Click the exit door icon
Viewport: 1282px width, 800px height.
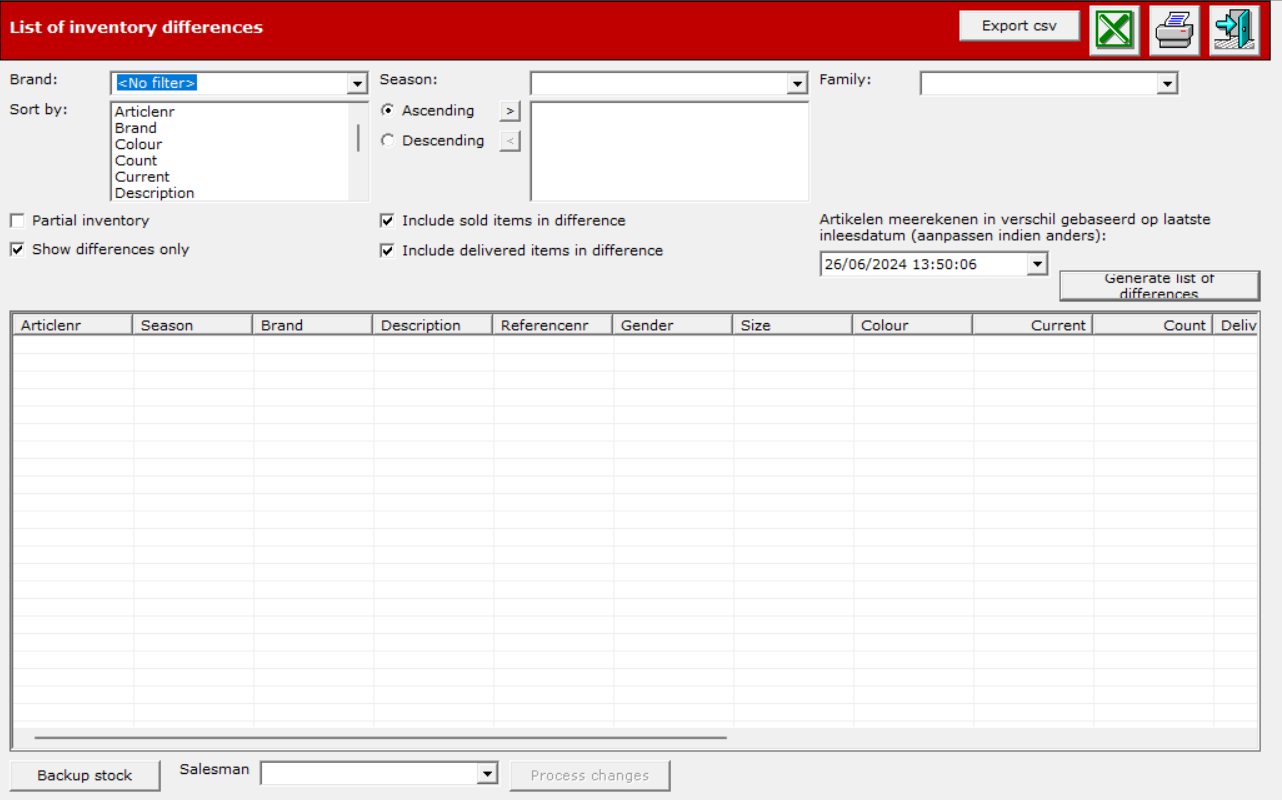[1234, 30]
